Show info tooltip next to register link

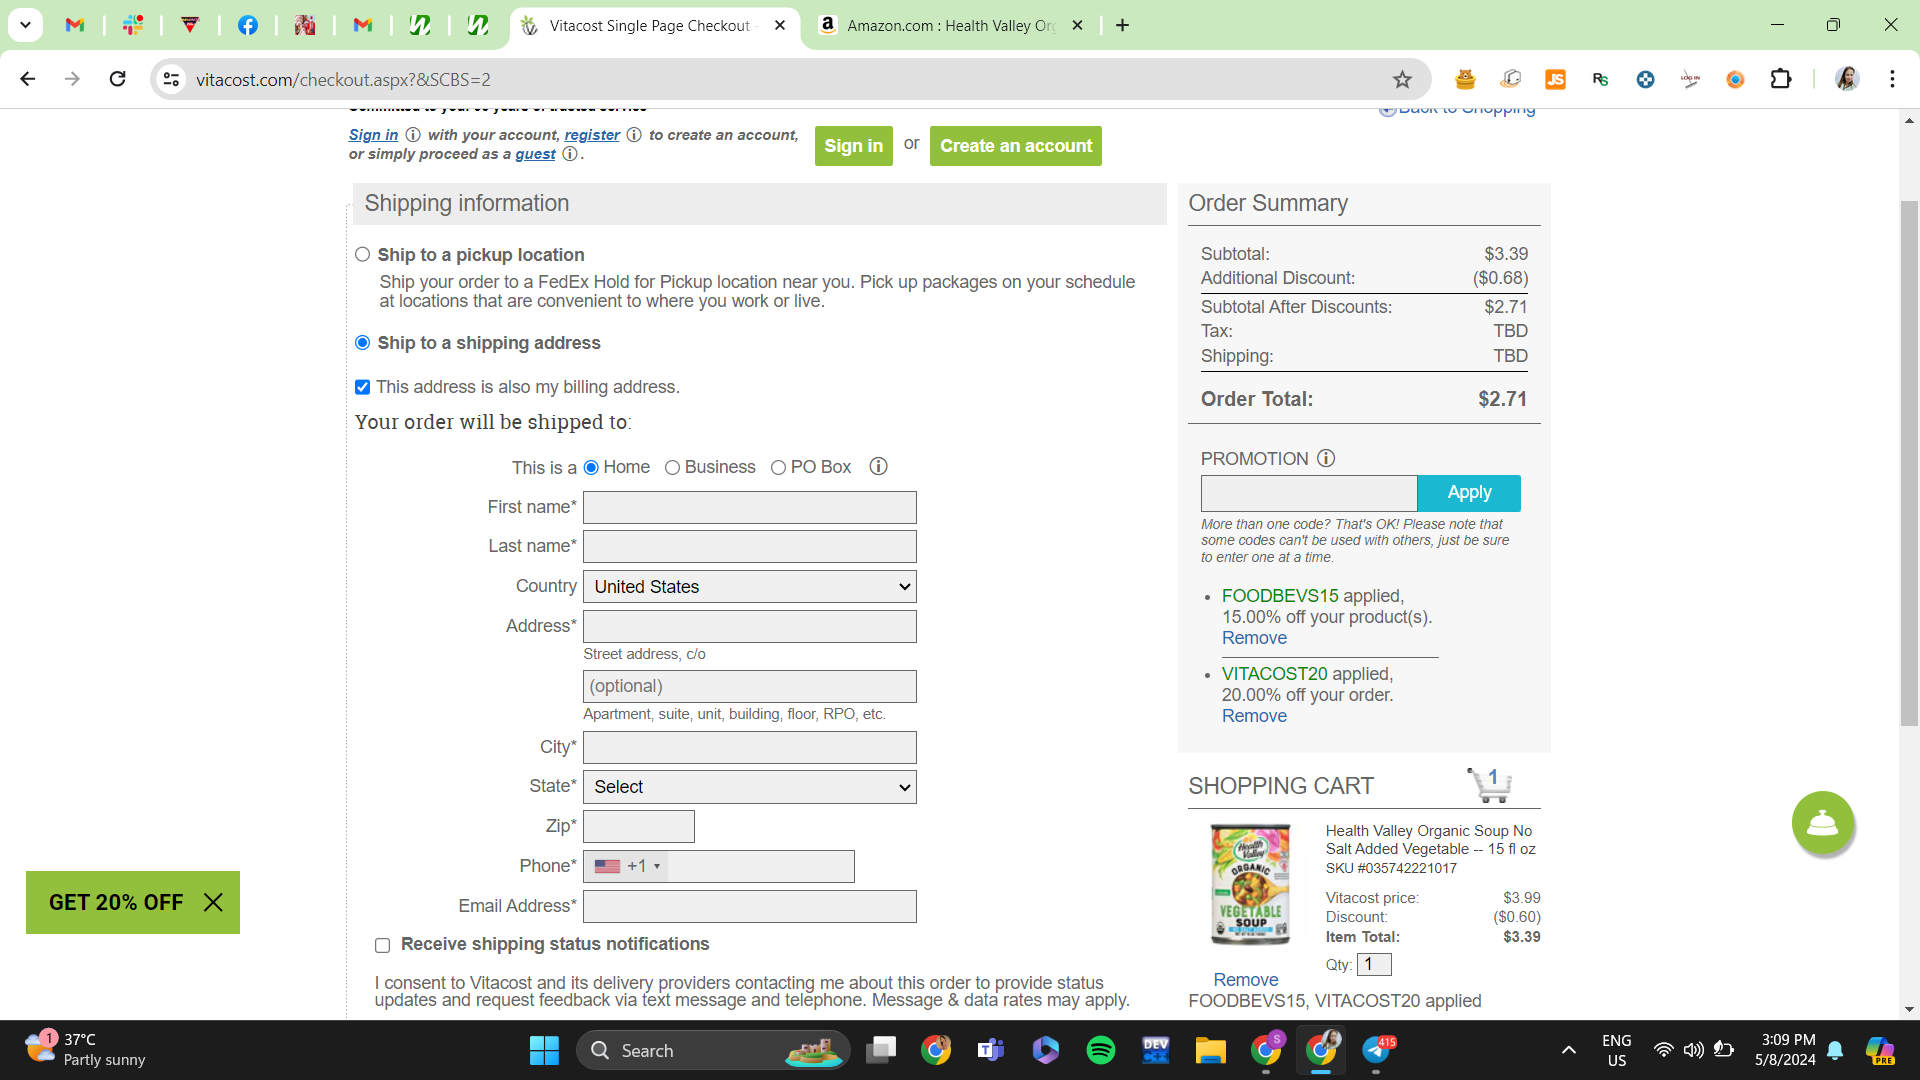pyautogui.click(x=634, y=135)
